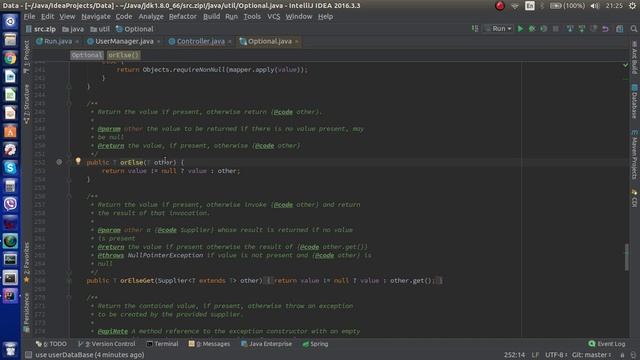Open Ubuntu Software Center from launcher
Viewport: 640px width, 360px height.
[10, 131]
